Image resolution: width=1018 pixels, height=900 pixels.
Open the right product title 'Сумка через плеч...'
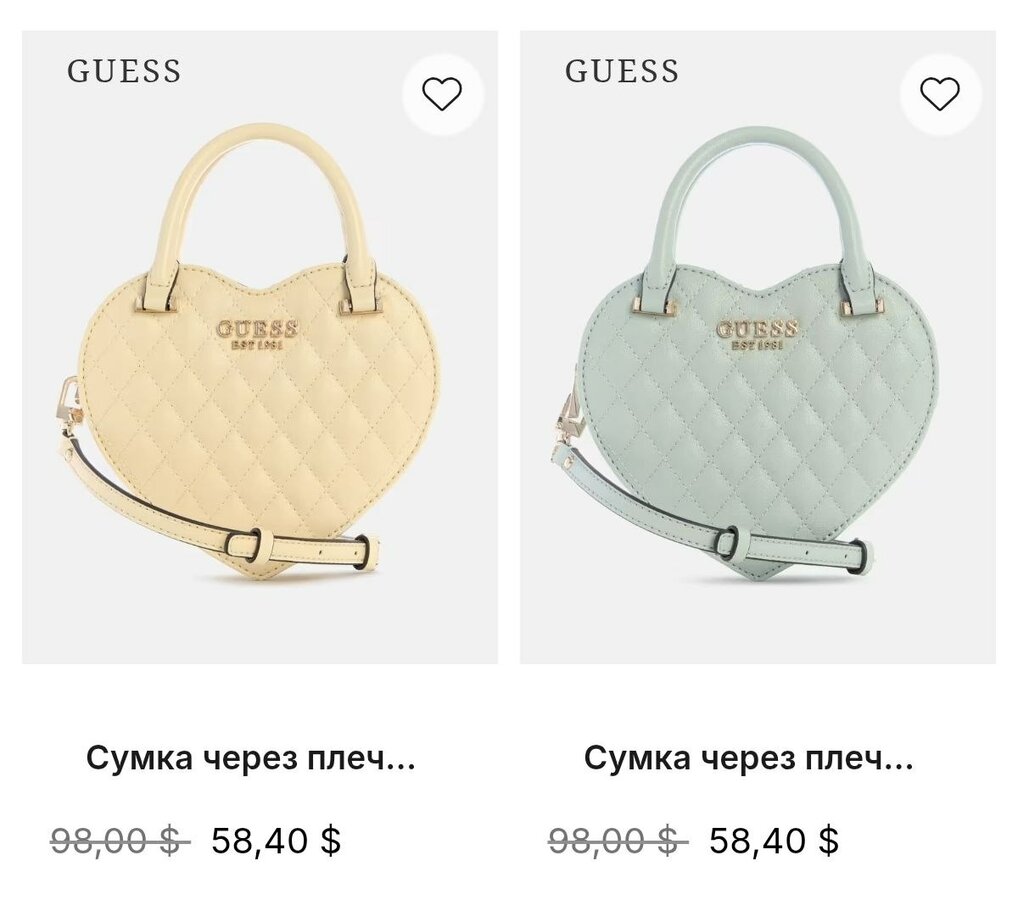pos(748,759)
